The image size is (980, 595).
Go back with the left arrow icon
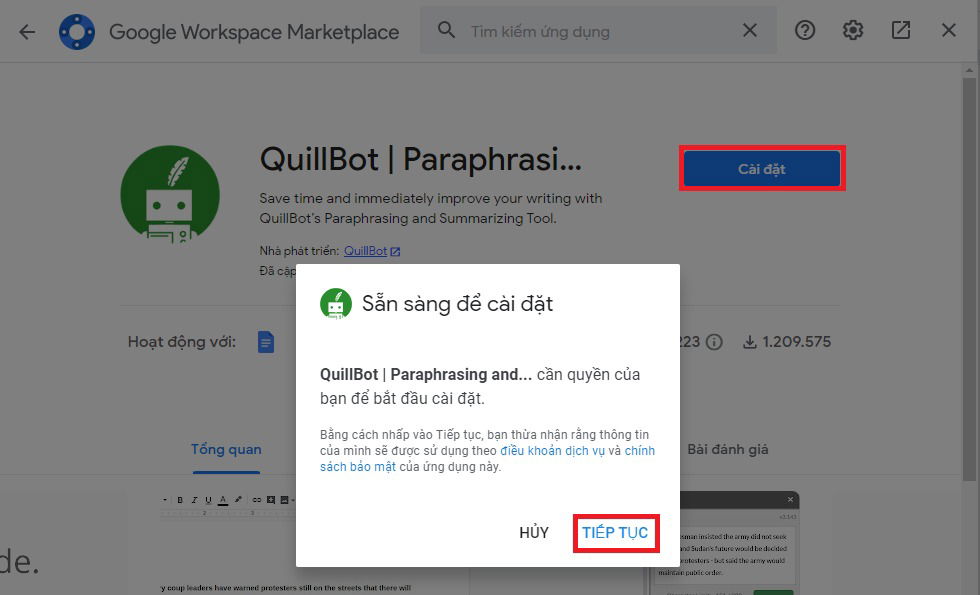point(27,31)
